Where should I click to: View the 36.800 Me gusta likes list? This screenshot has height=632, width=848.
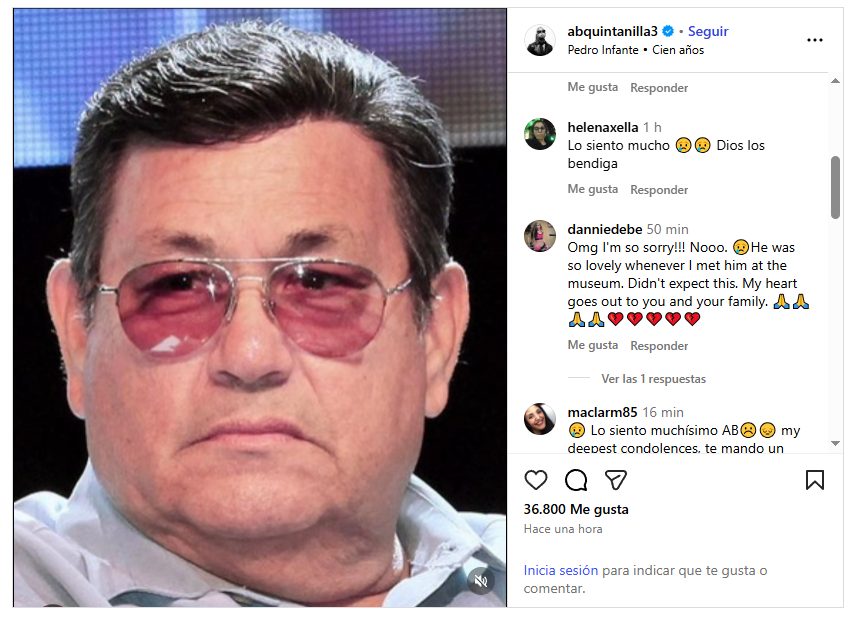tap(576, 509)
